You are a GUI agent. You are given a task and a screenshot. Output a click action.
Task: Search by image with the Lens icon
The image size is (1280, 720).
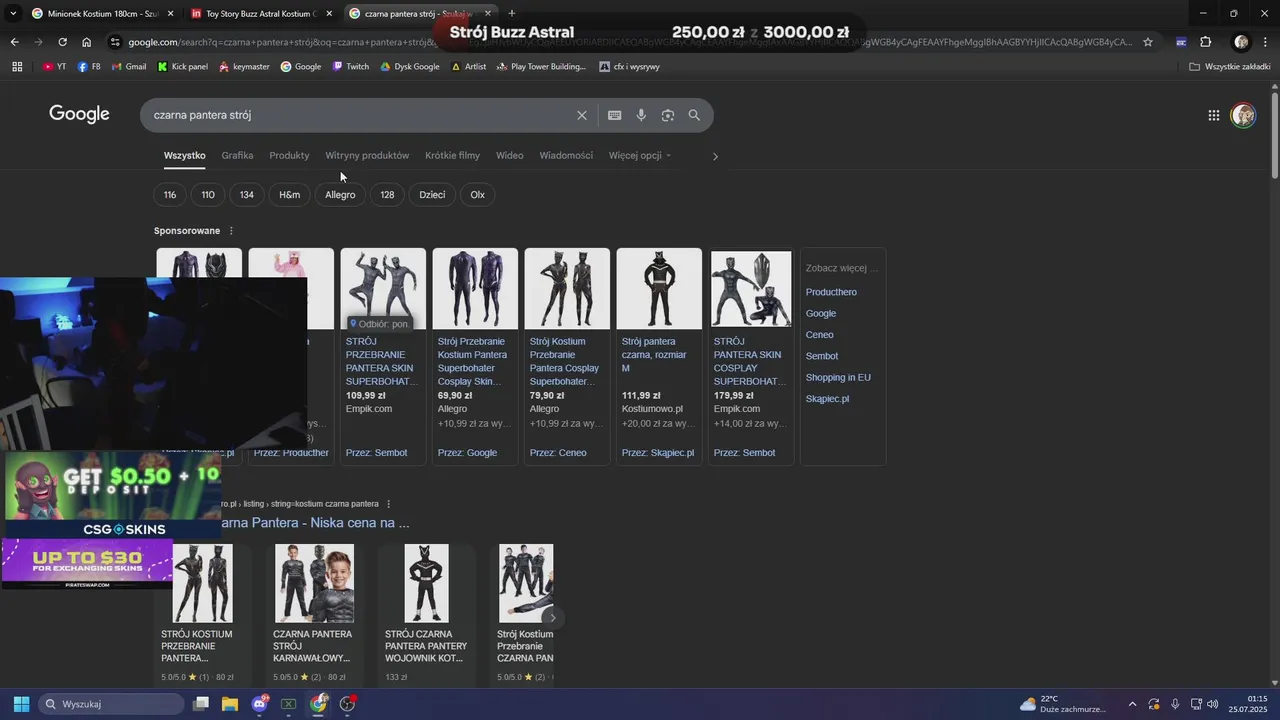click(x=668, y=115)
